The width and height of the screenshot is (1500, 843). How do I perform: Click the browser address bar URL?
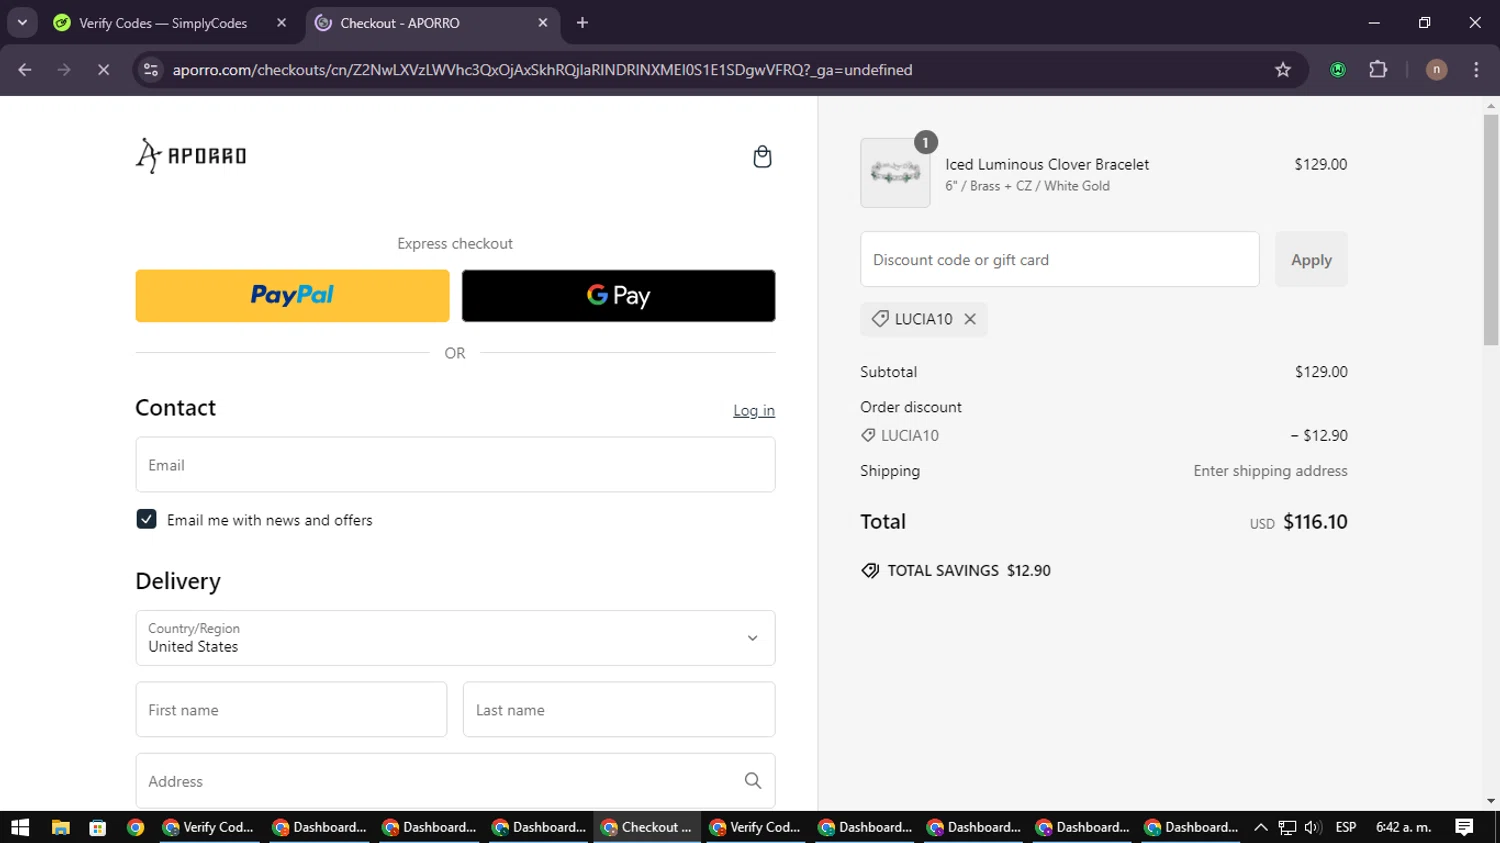pyautogui.click(x=542, y=70)
